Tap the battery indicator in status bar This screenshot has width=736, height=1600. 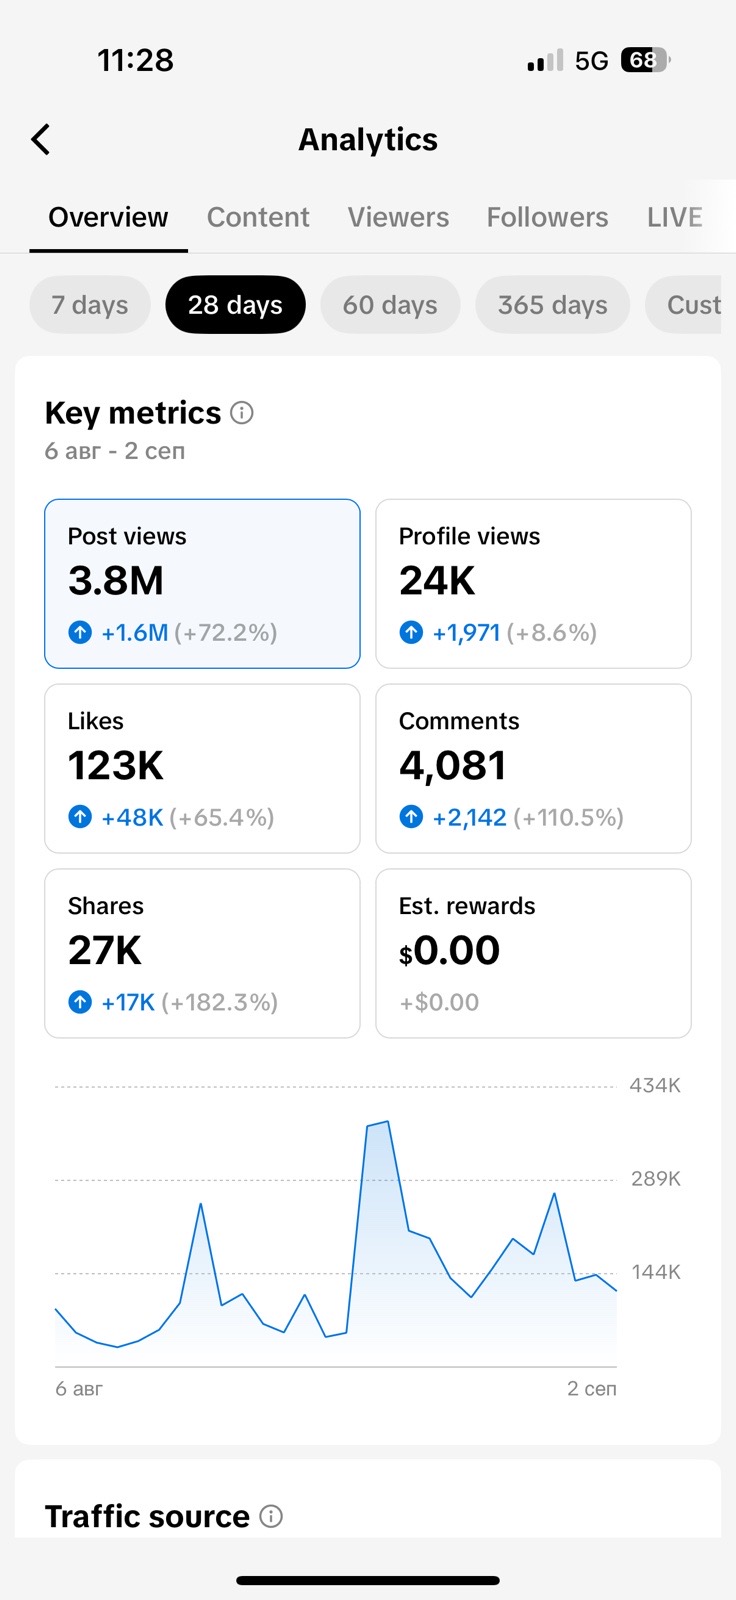645,61
